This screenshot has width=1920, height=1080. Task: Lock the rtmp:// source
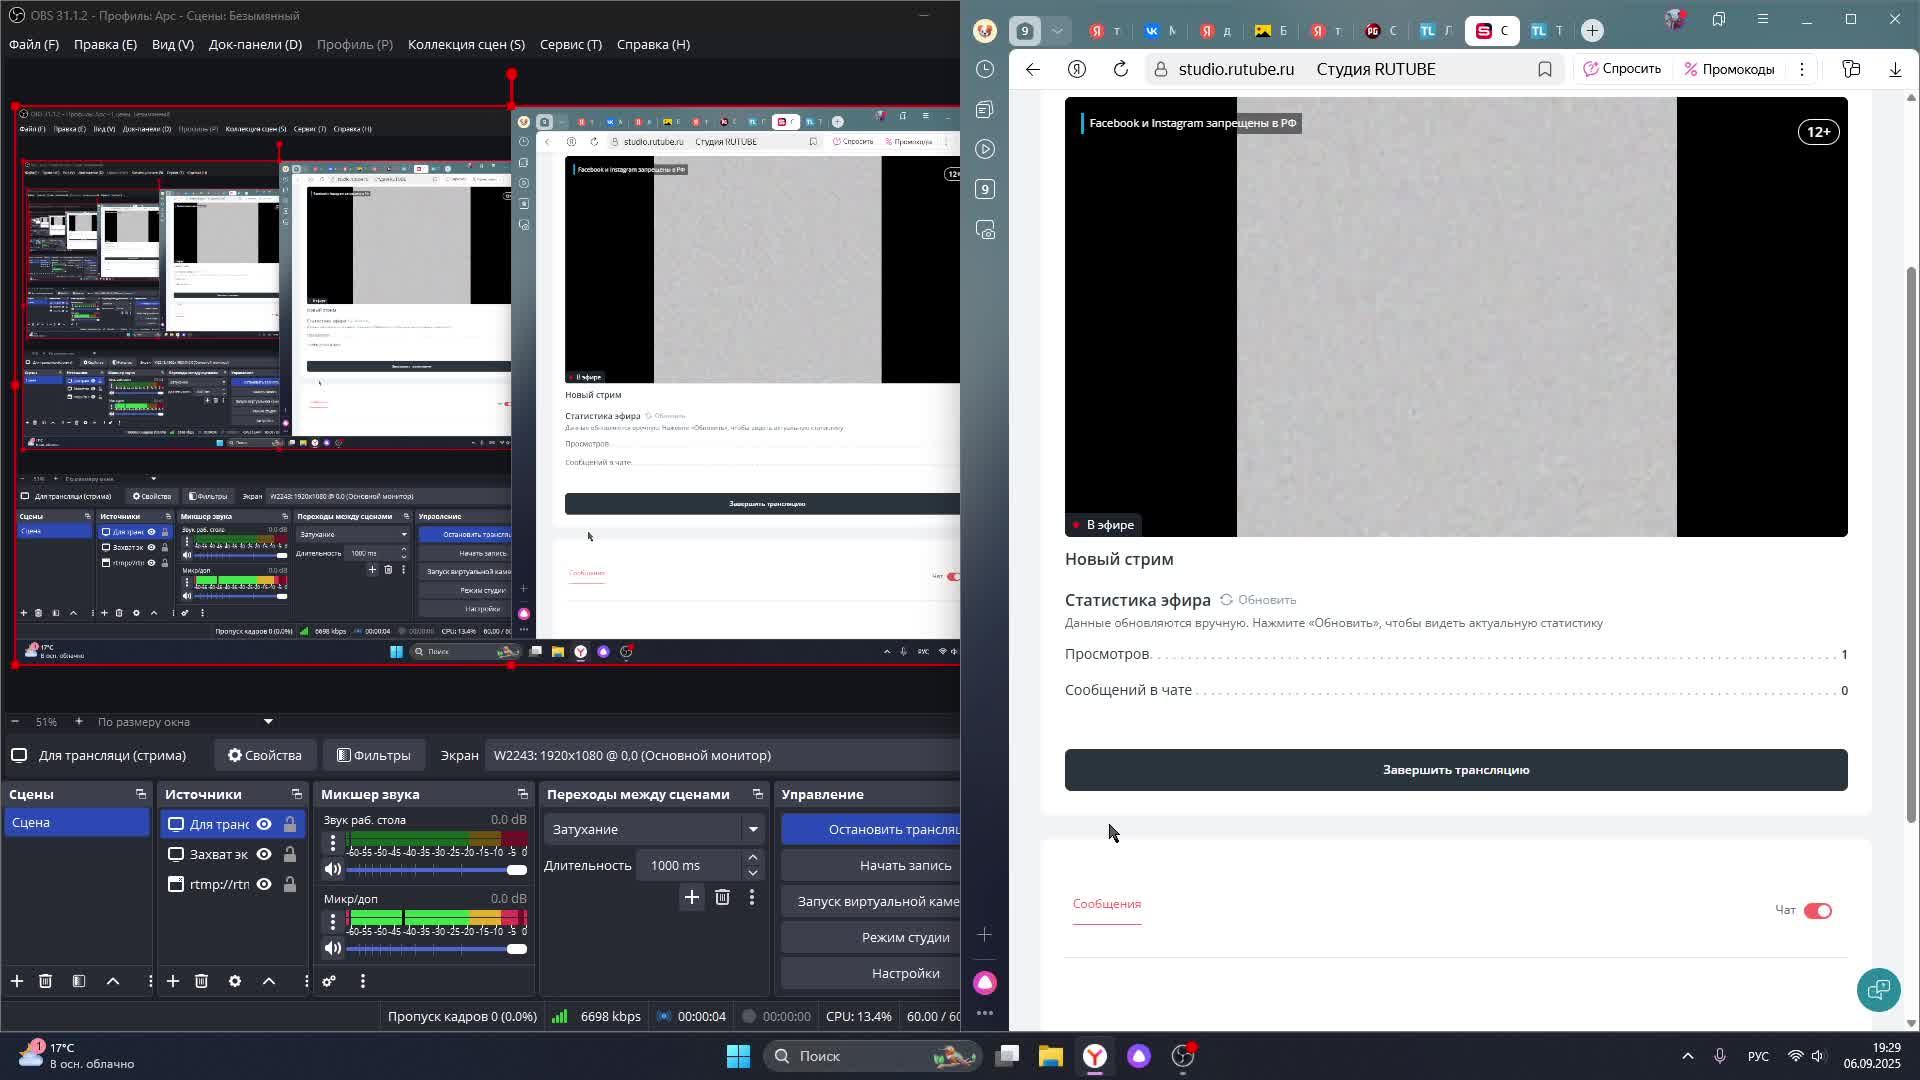289,884
